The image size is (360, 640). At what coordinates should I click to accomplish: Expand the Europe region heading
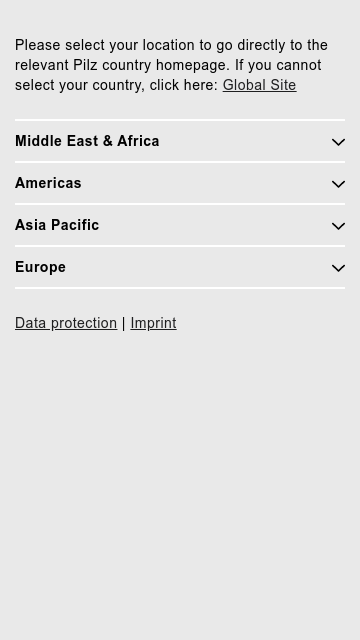[x=180, y=267]
